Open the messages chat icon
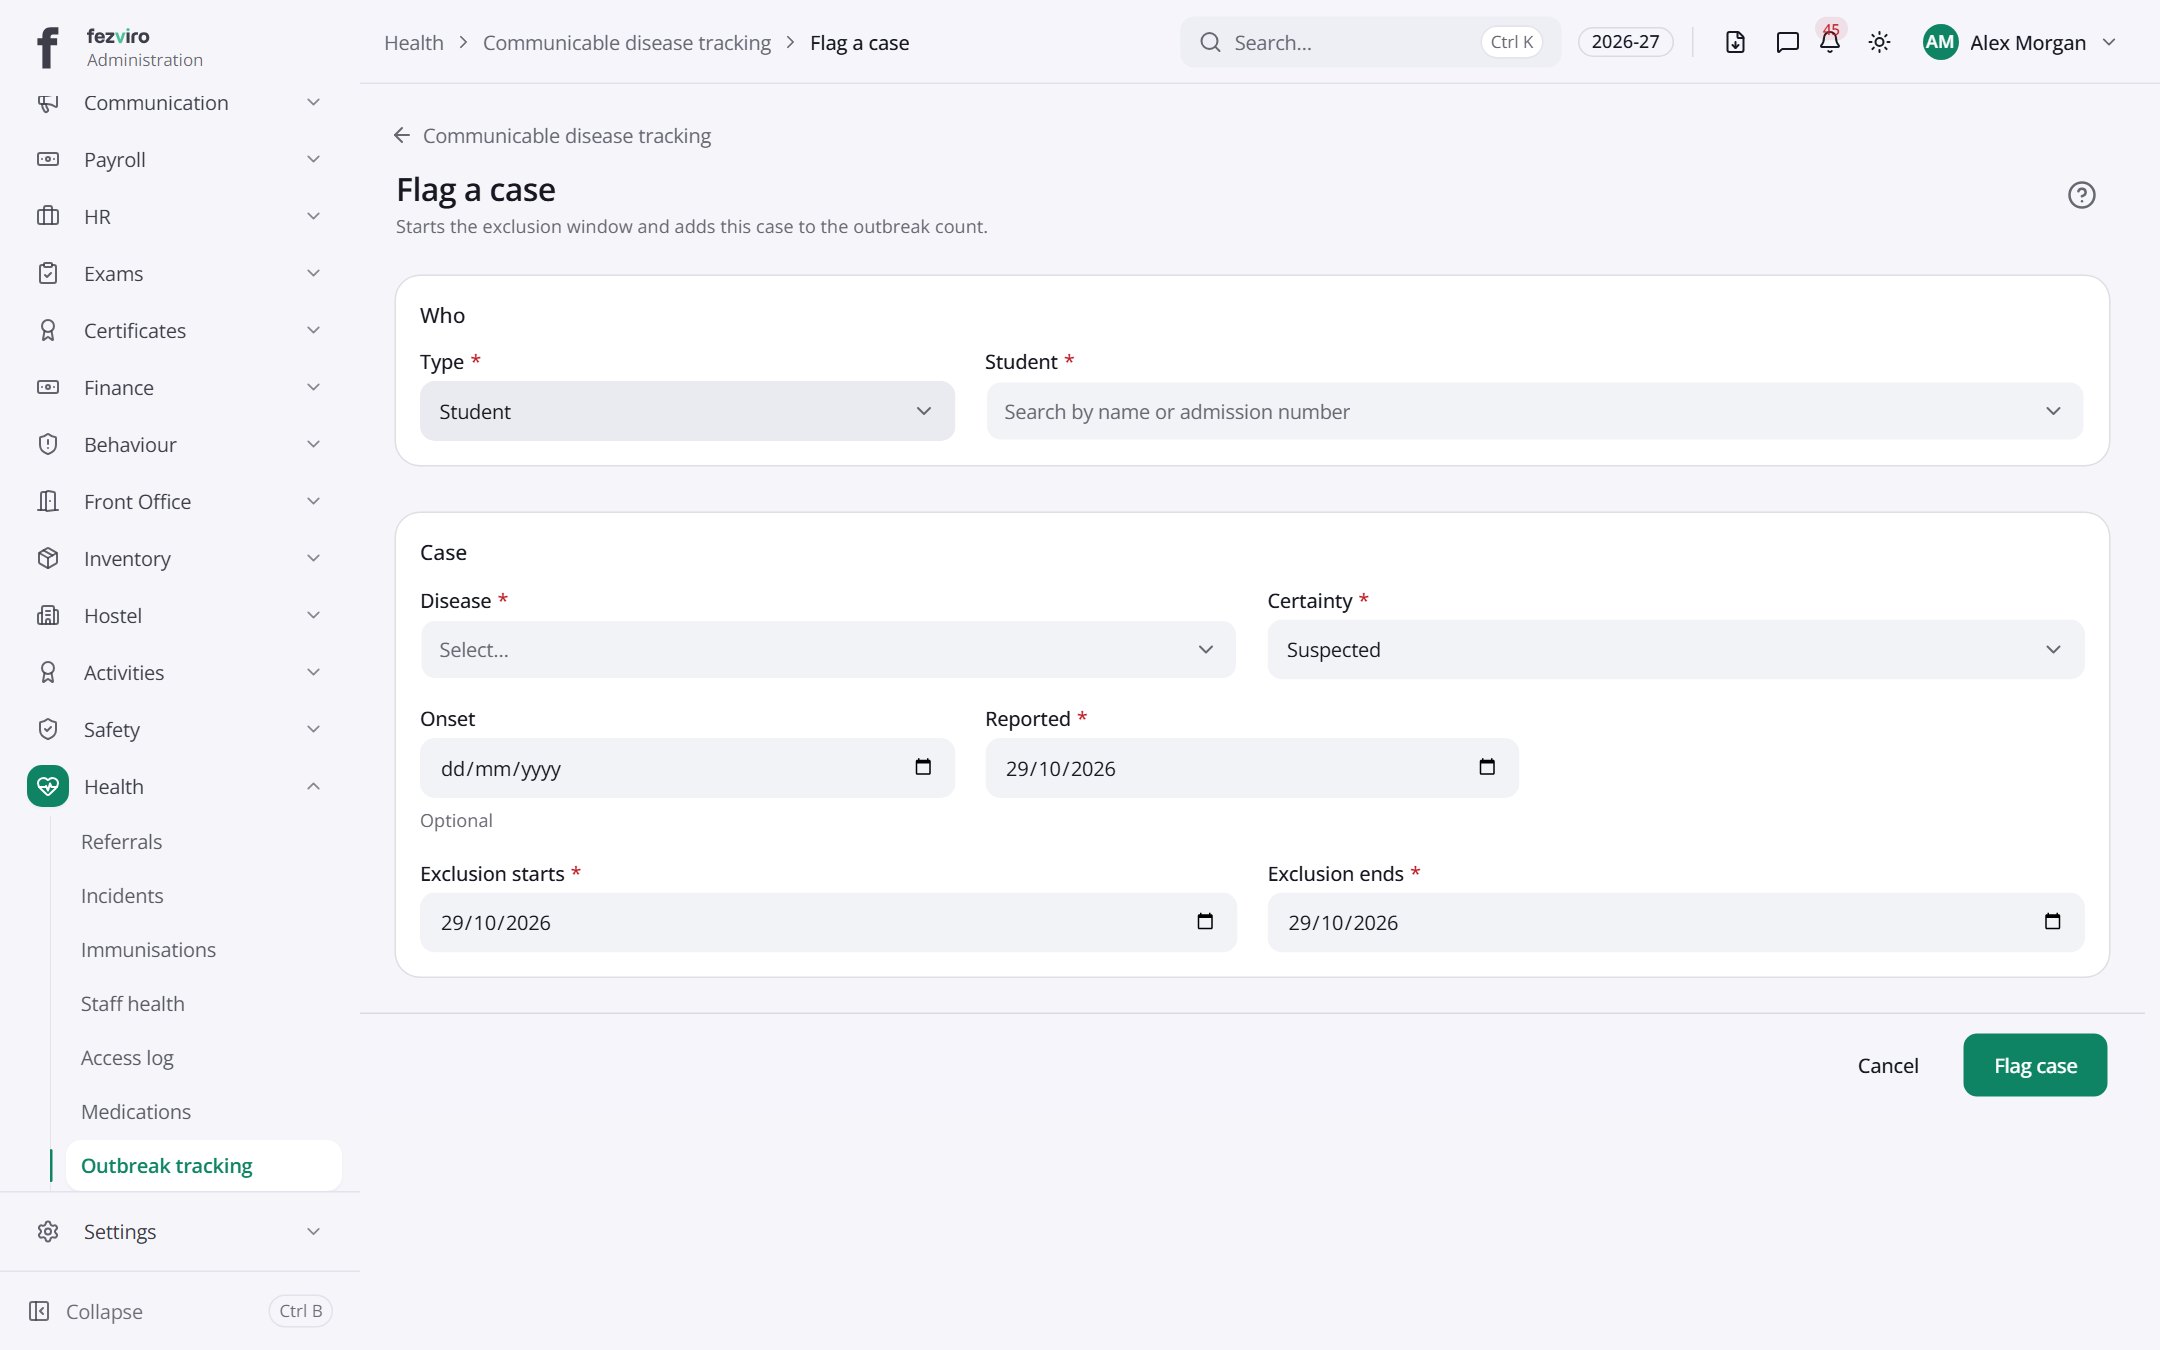The height and width of the screenshot is (1350, 2160). click(1787, 42)
